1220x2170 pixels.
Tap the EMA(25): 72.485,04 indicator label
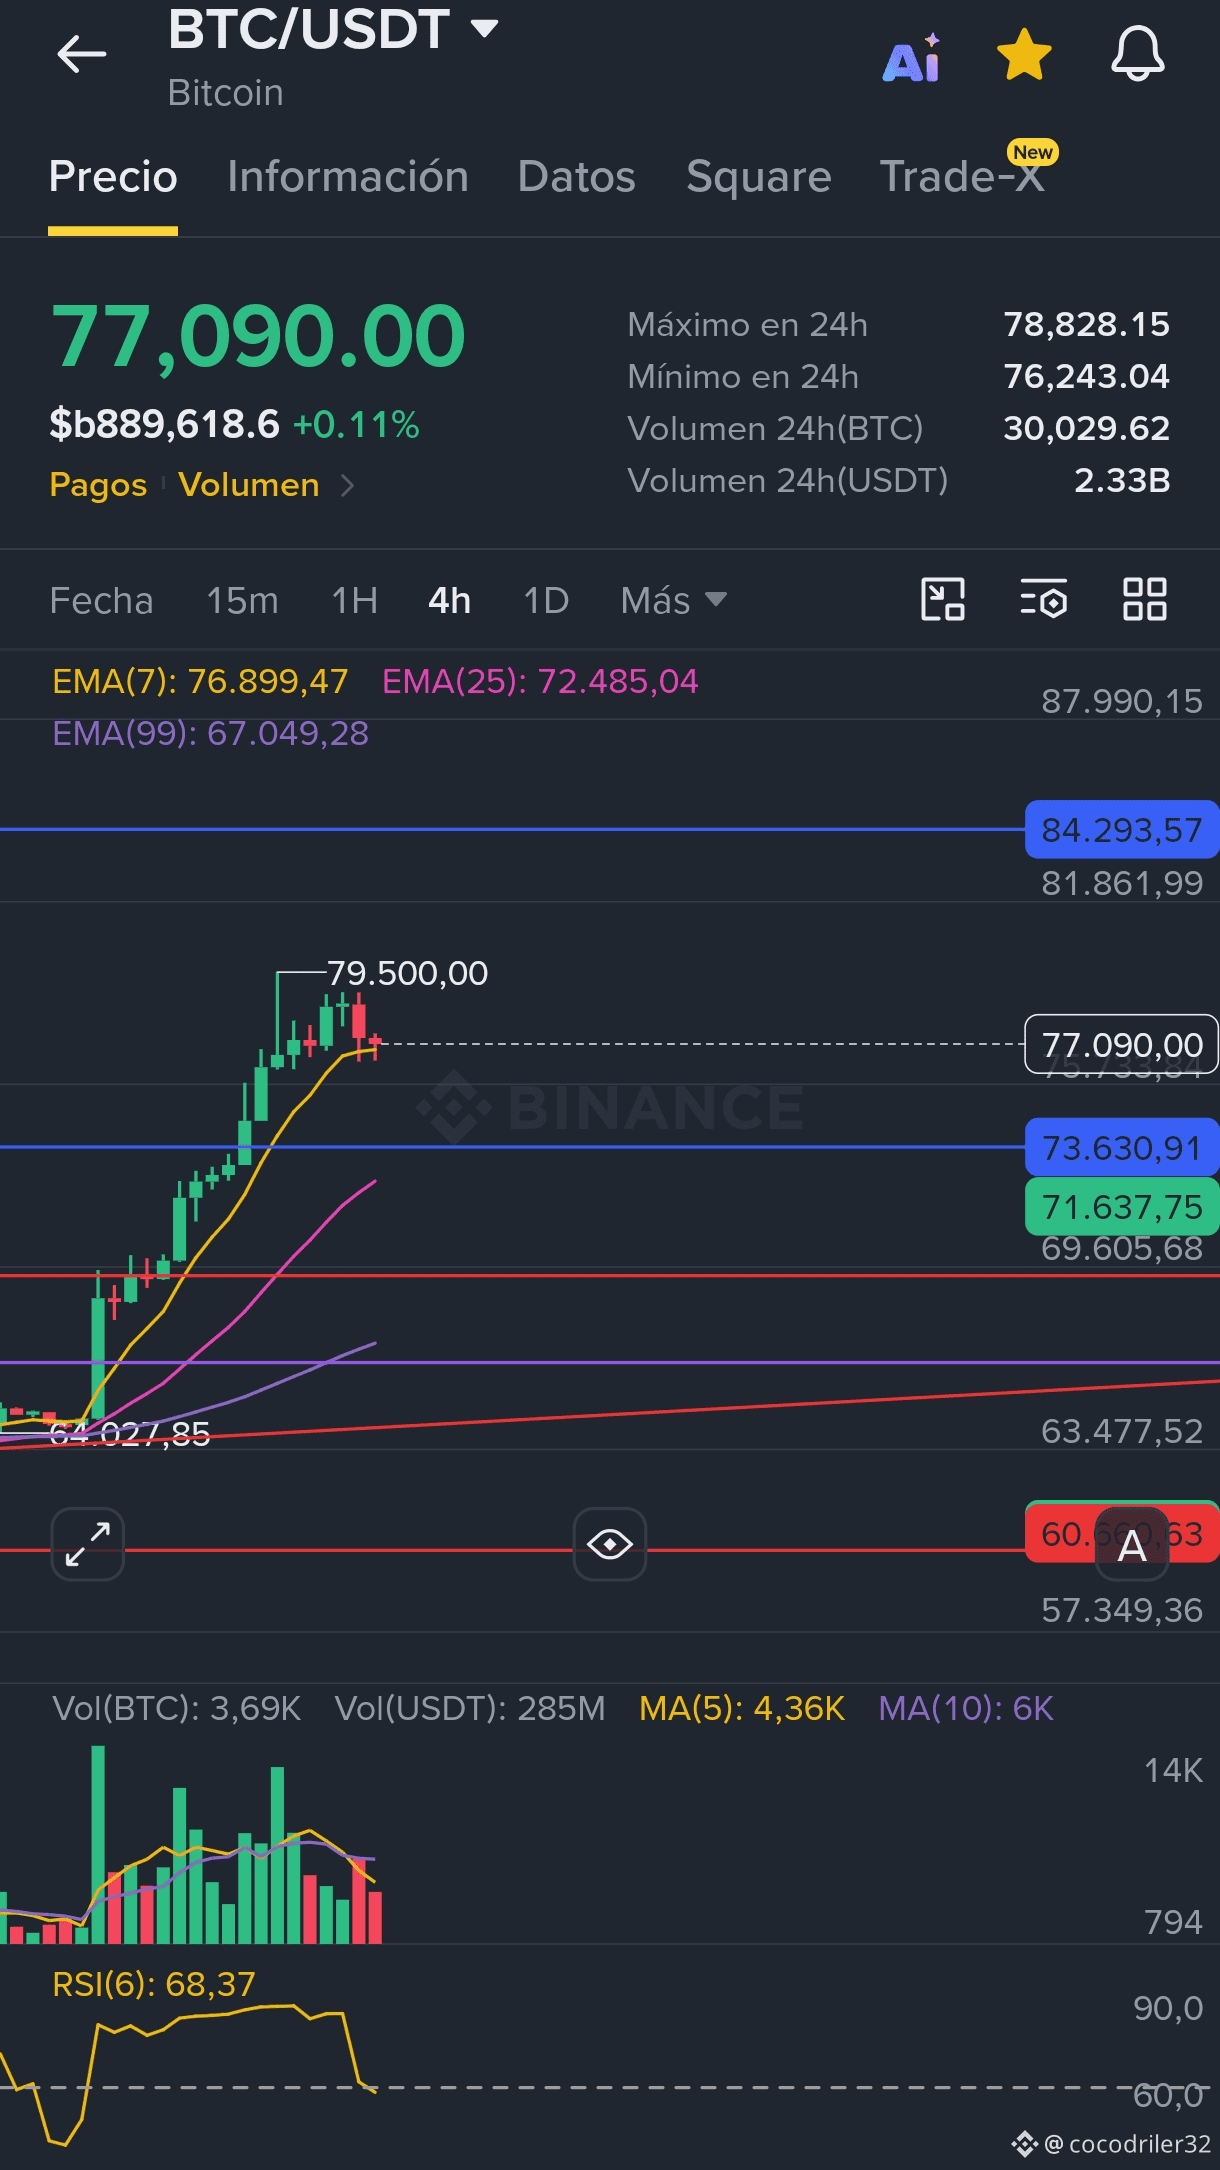[540, 682]
